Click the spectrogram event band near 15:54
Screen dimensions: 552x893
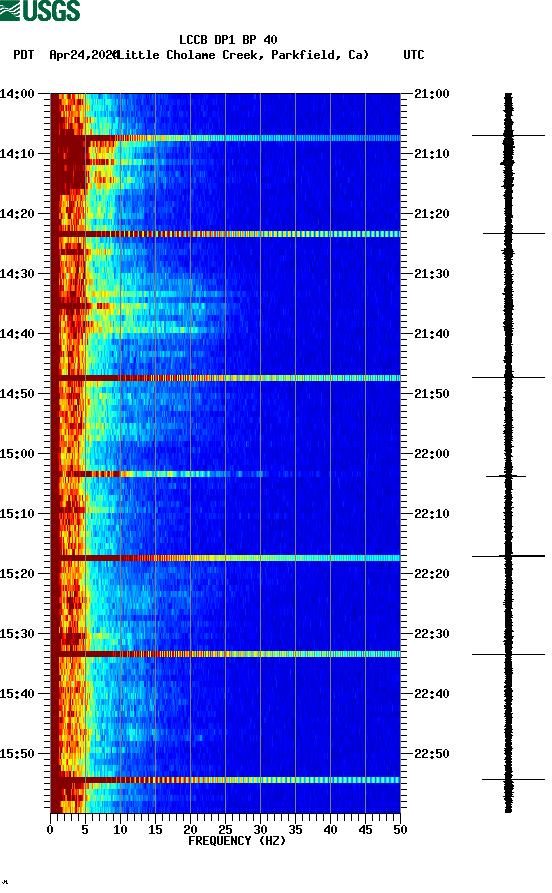(225, 780)
